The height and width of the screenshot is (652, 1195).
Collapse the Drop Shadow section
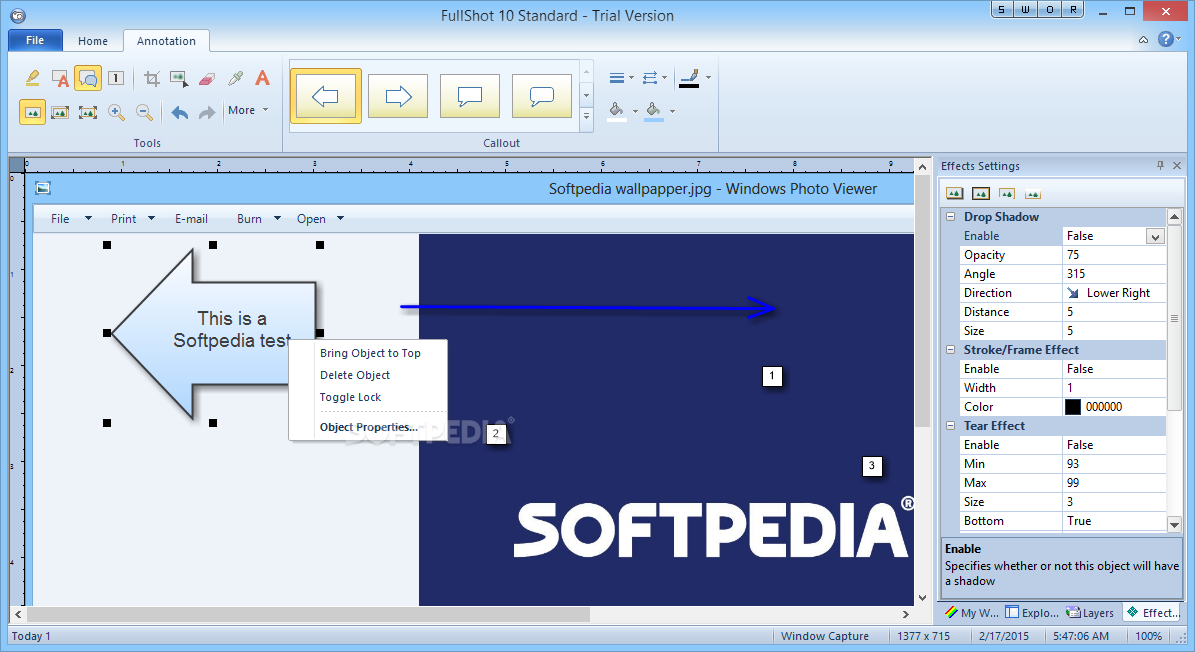point(950,217)
